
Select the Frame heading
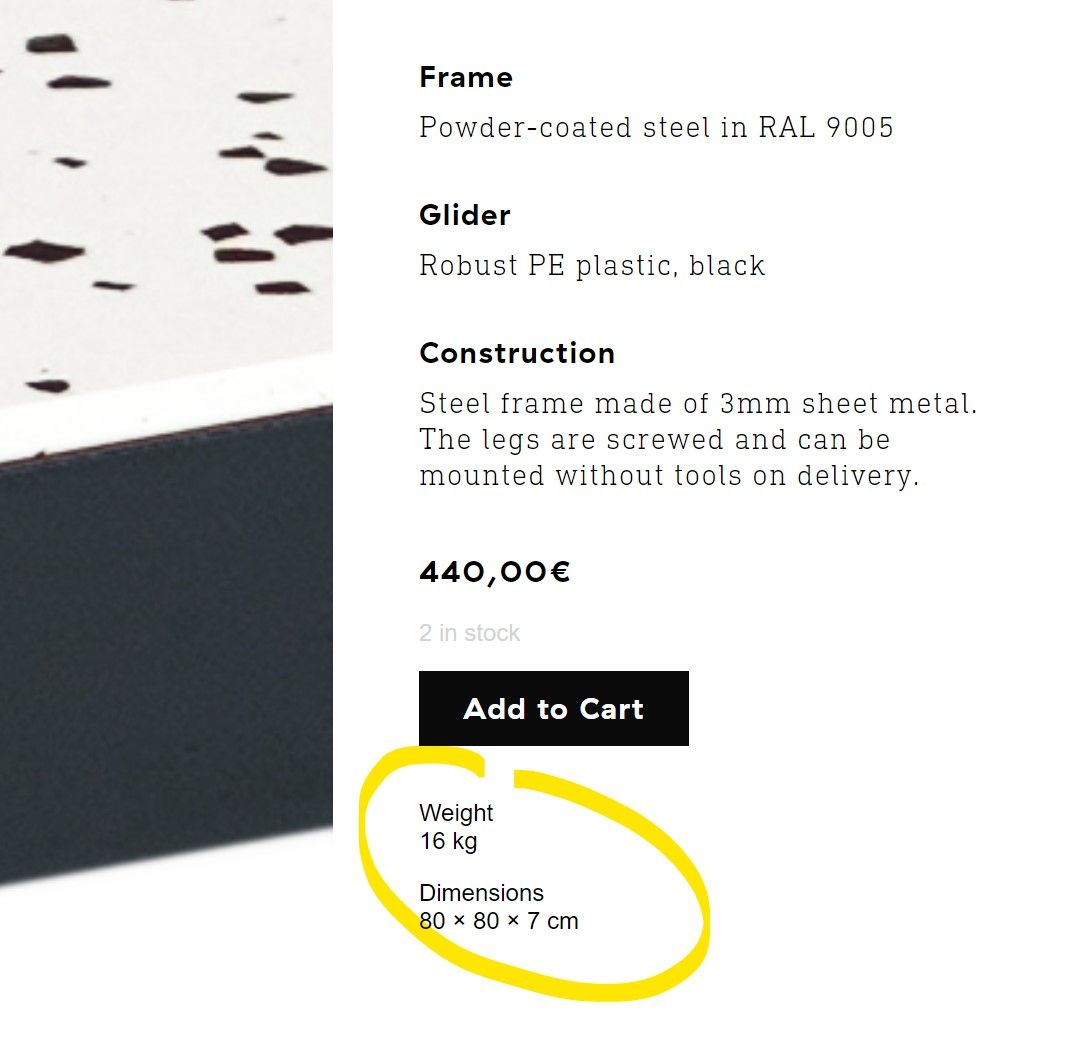pos(466,78)
